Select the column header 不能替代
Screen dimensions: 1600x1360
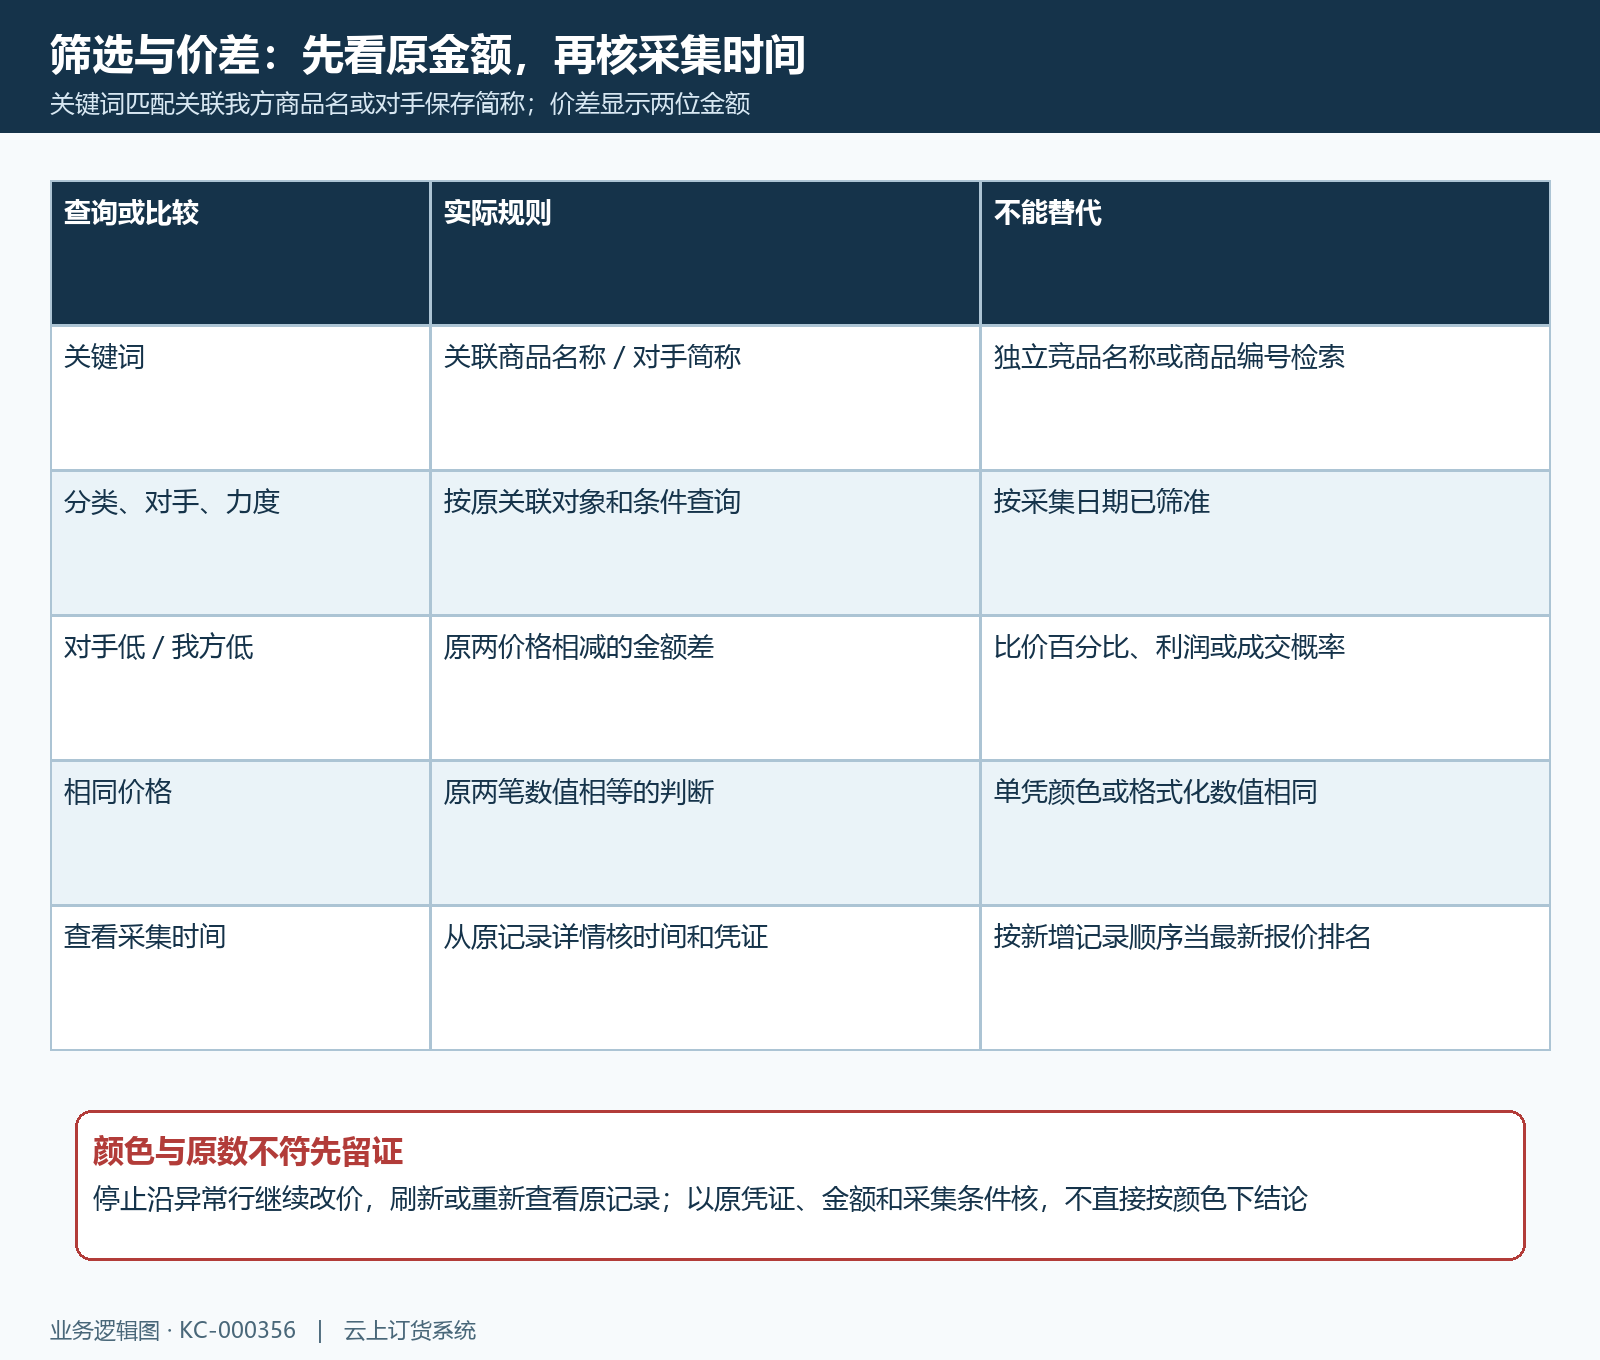pos(1265,253)
